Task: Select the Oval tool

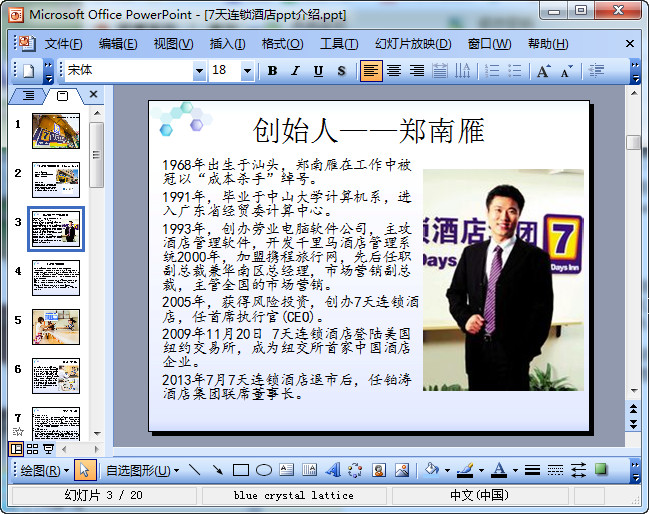Action: coord(264,470)
